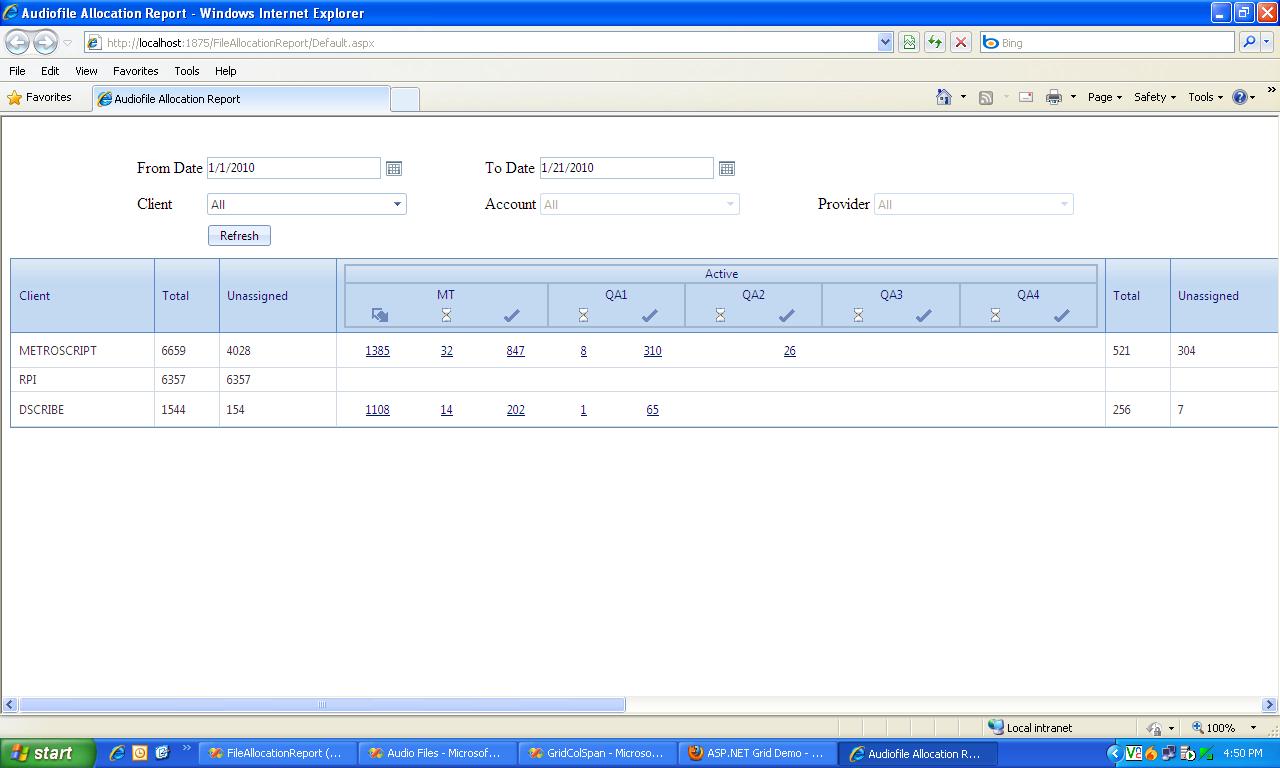This screenshot has height=768, width=1280.
Task: Open METROSCRIPT 1385 link
Action: (377, 351)
